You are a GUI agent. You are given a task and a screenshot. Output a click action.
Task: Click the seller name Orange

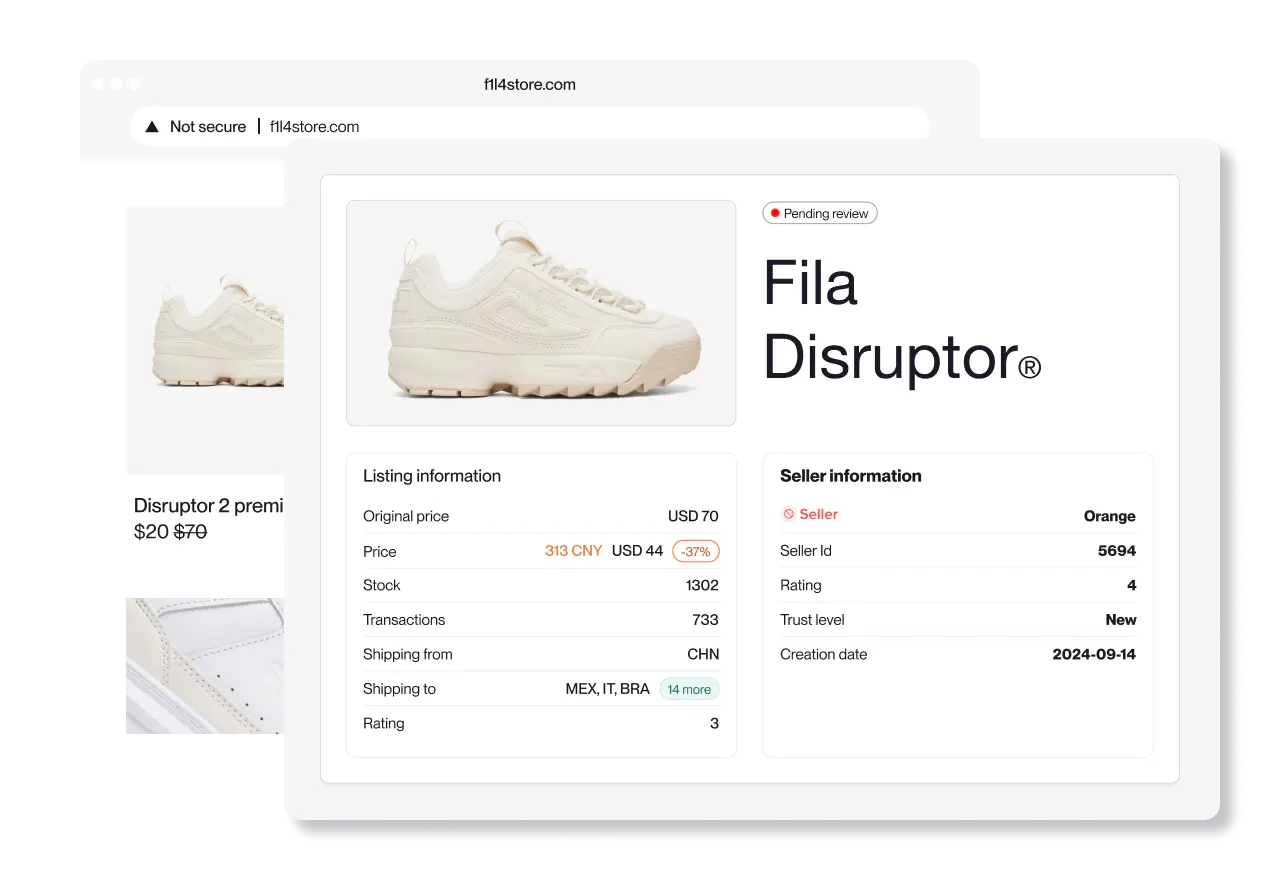tap(1110, 516)
